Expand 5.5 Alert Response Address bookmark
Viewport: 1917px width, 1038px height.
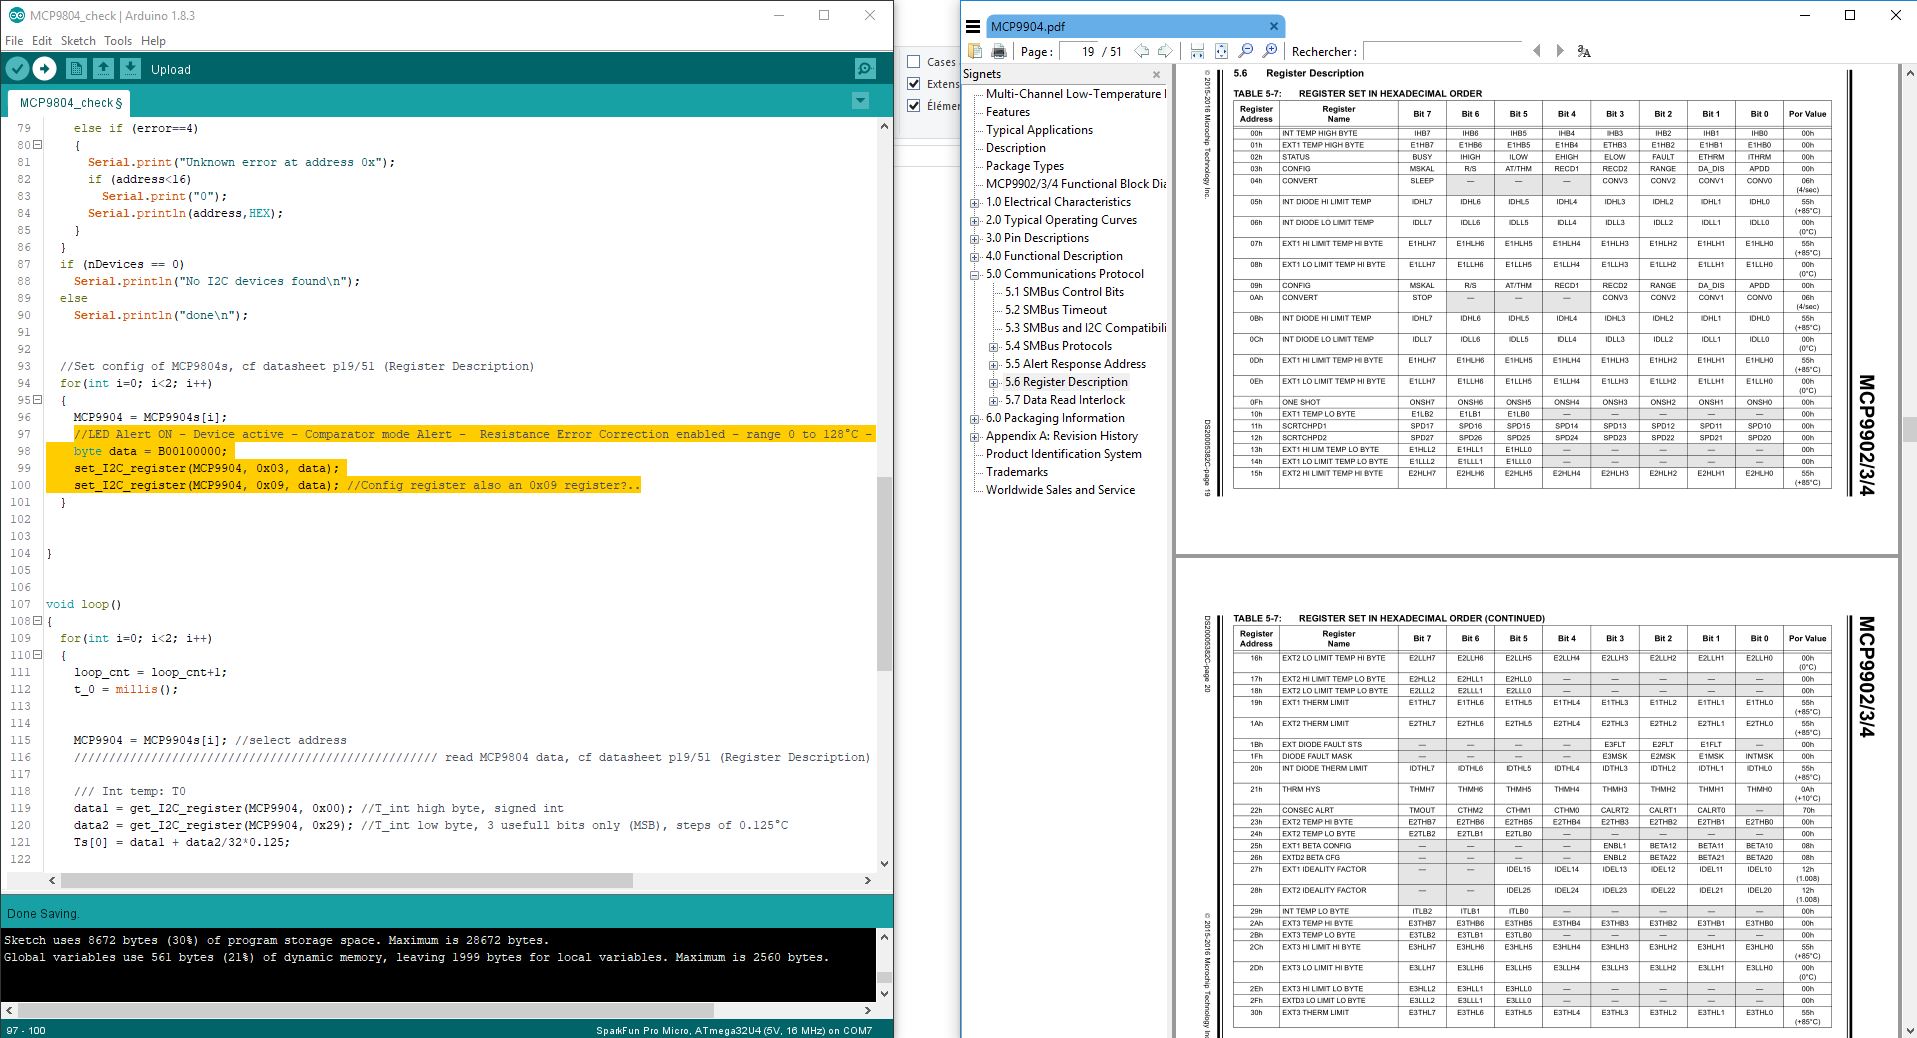point(994,365)
